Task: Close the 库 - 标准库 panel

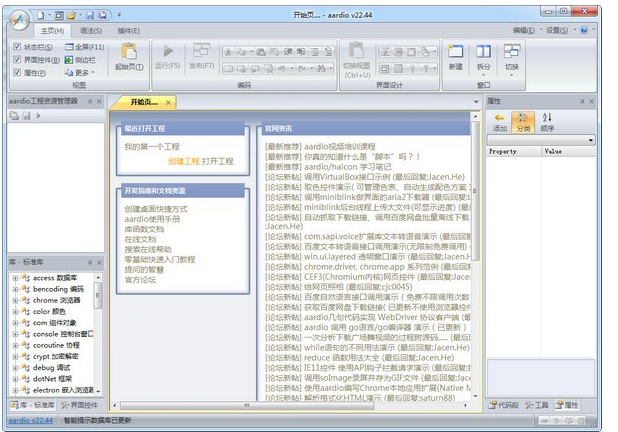Action: click(x=99, y=263)
